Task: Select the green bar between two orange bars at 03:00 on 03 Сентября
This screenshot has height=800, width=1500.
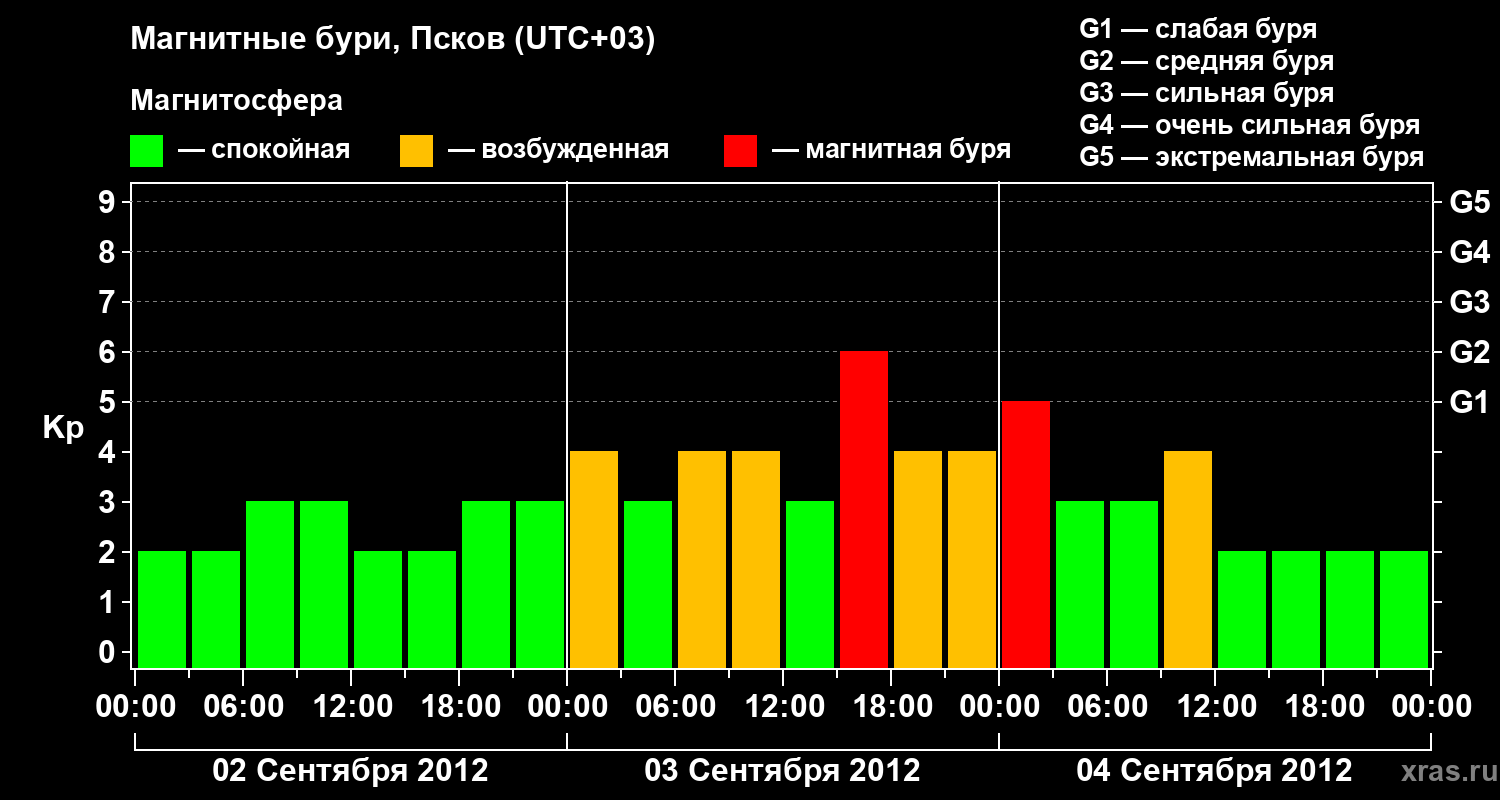Action: click(x=648, y=584)
